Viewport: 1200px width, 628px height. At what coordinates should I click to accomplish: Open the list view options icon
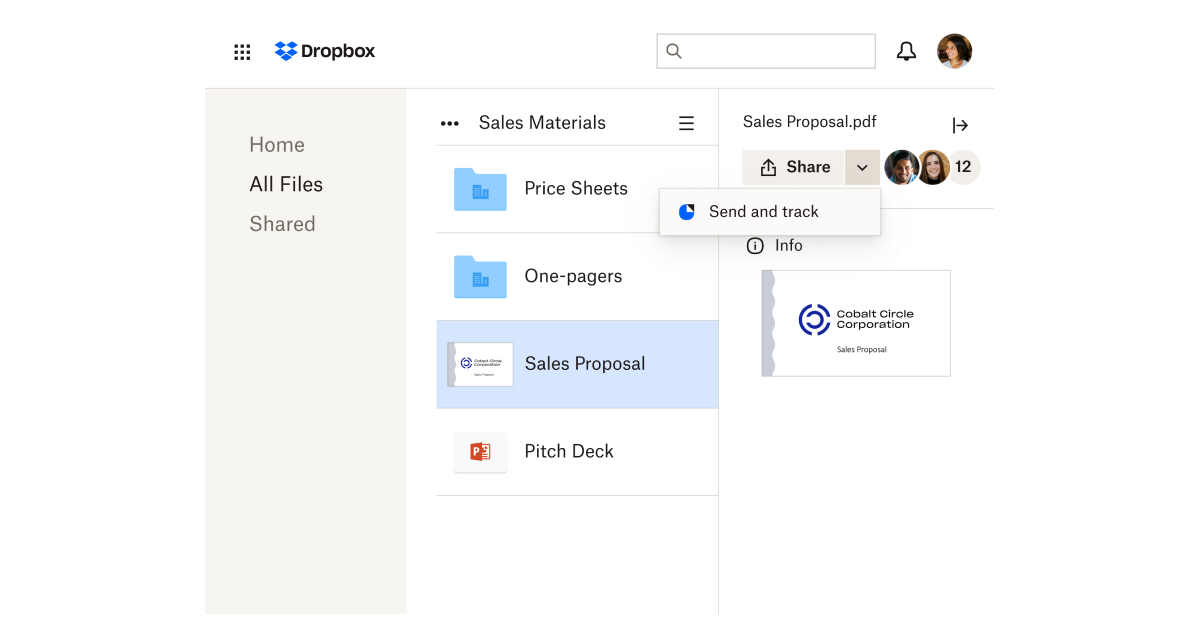686,123
